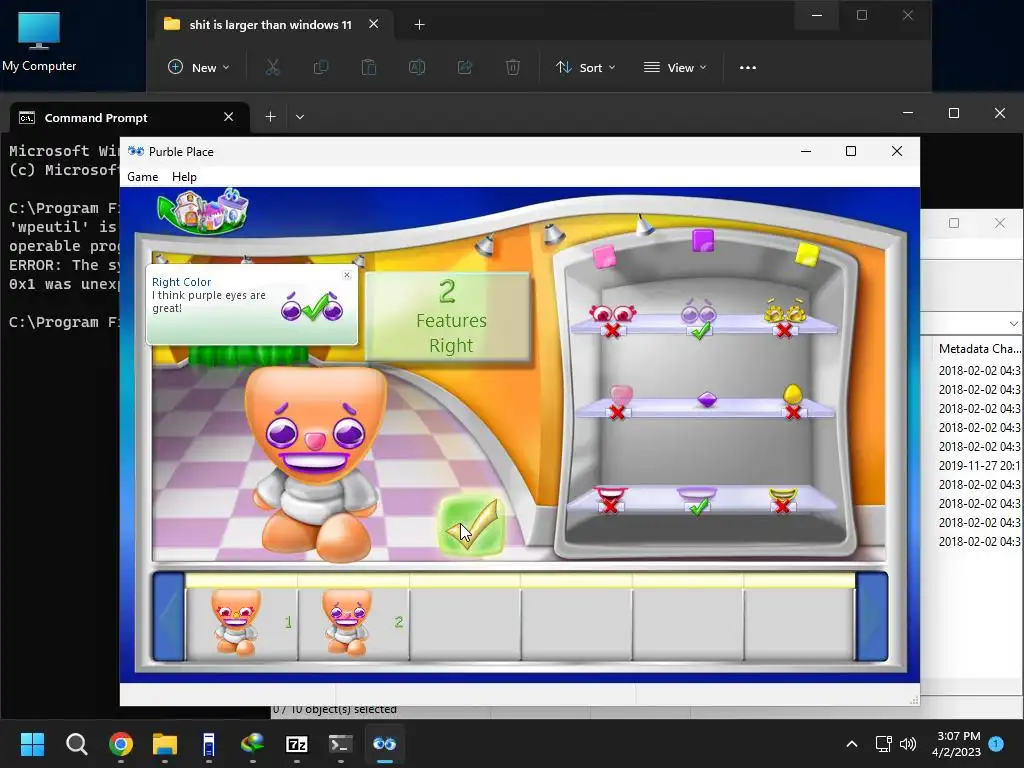Select the red eyes on top shelf
The width and height of the screenshot is (1024, 768).
[x=613, y=314]
